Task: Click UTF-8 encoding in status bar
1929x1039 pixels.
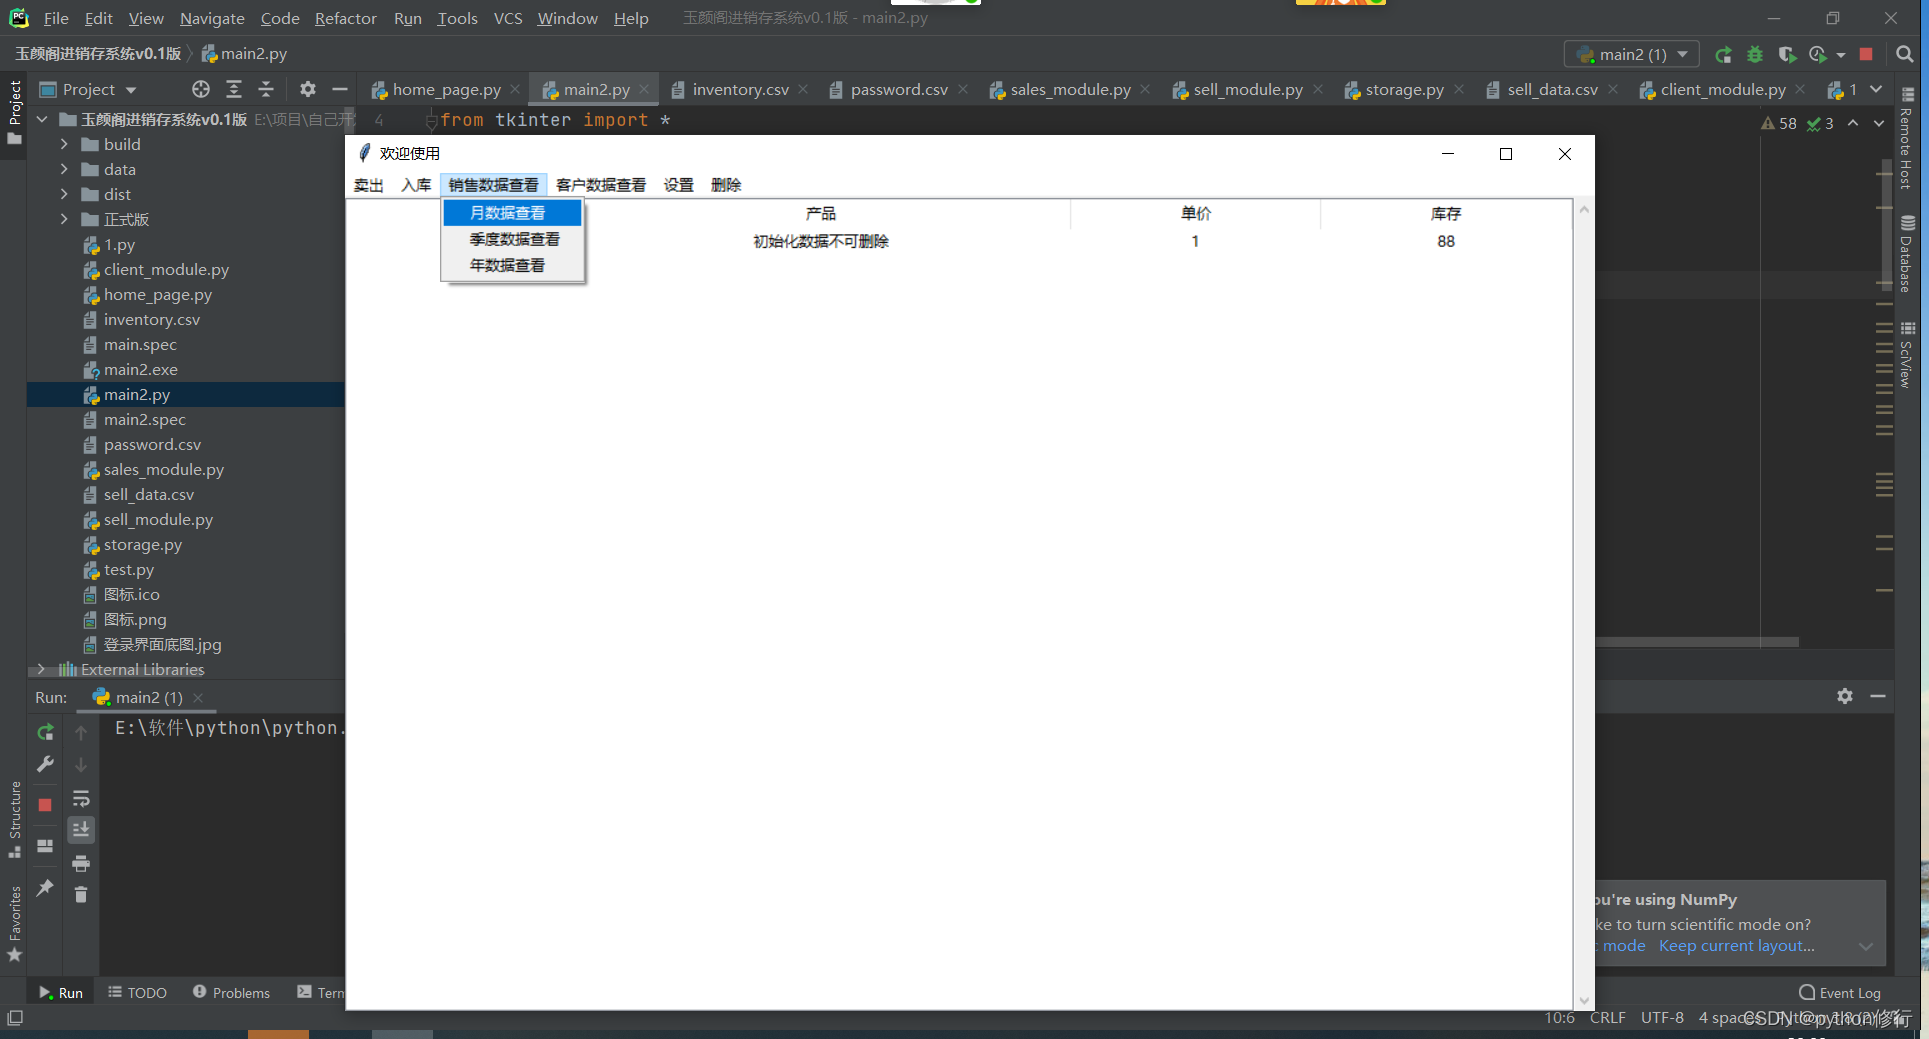Action: pyautogui.click(x=1662, y=1017)
